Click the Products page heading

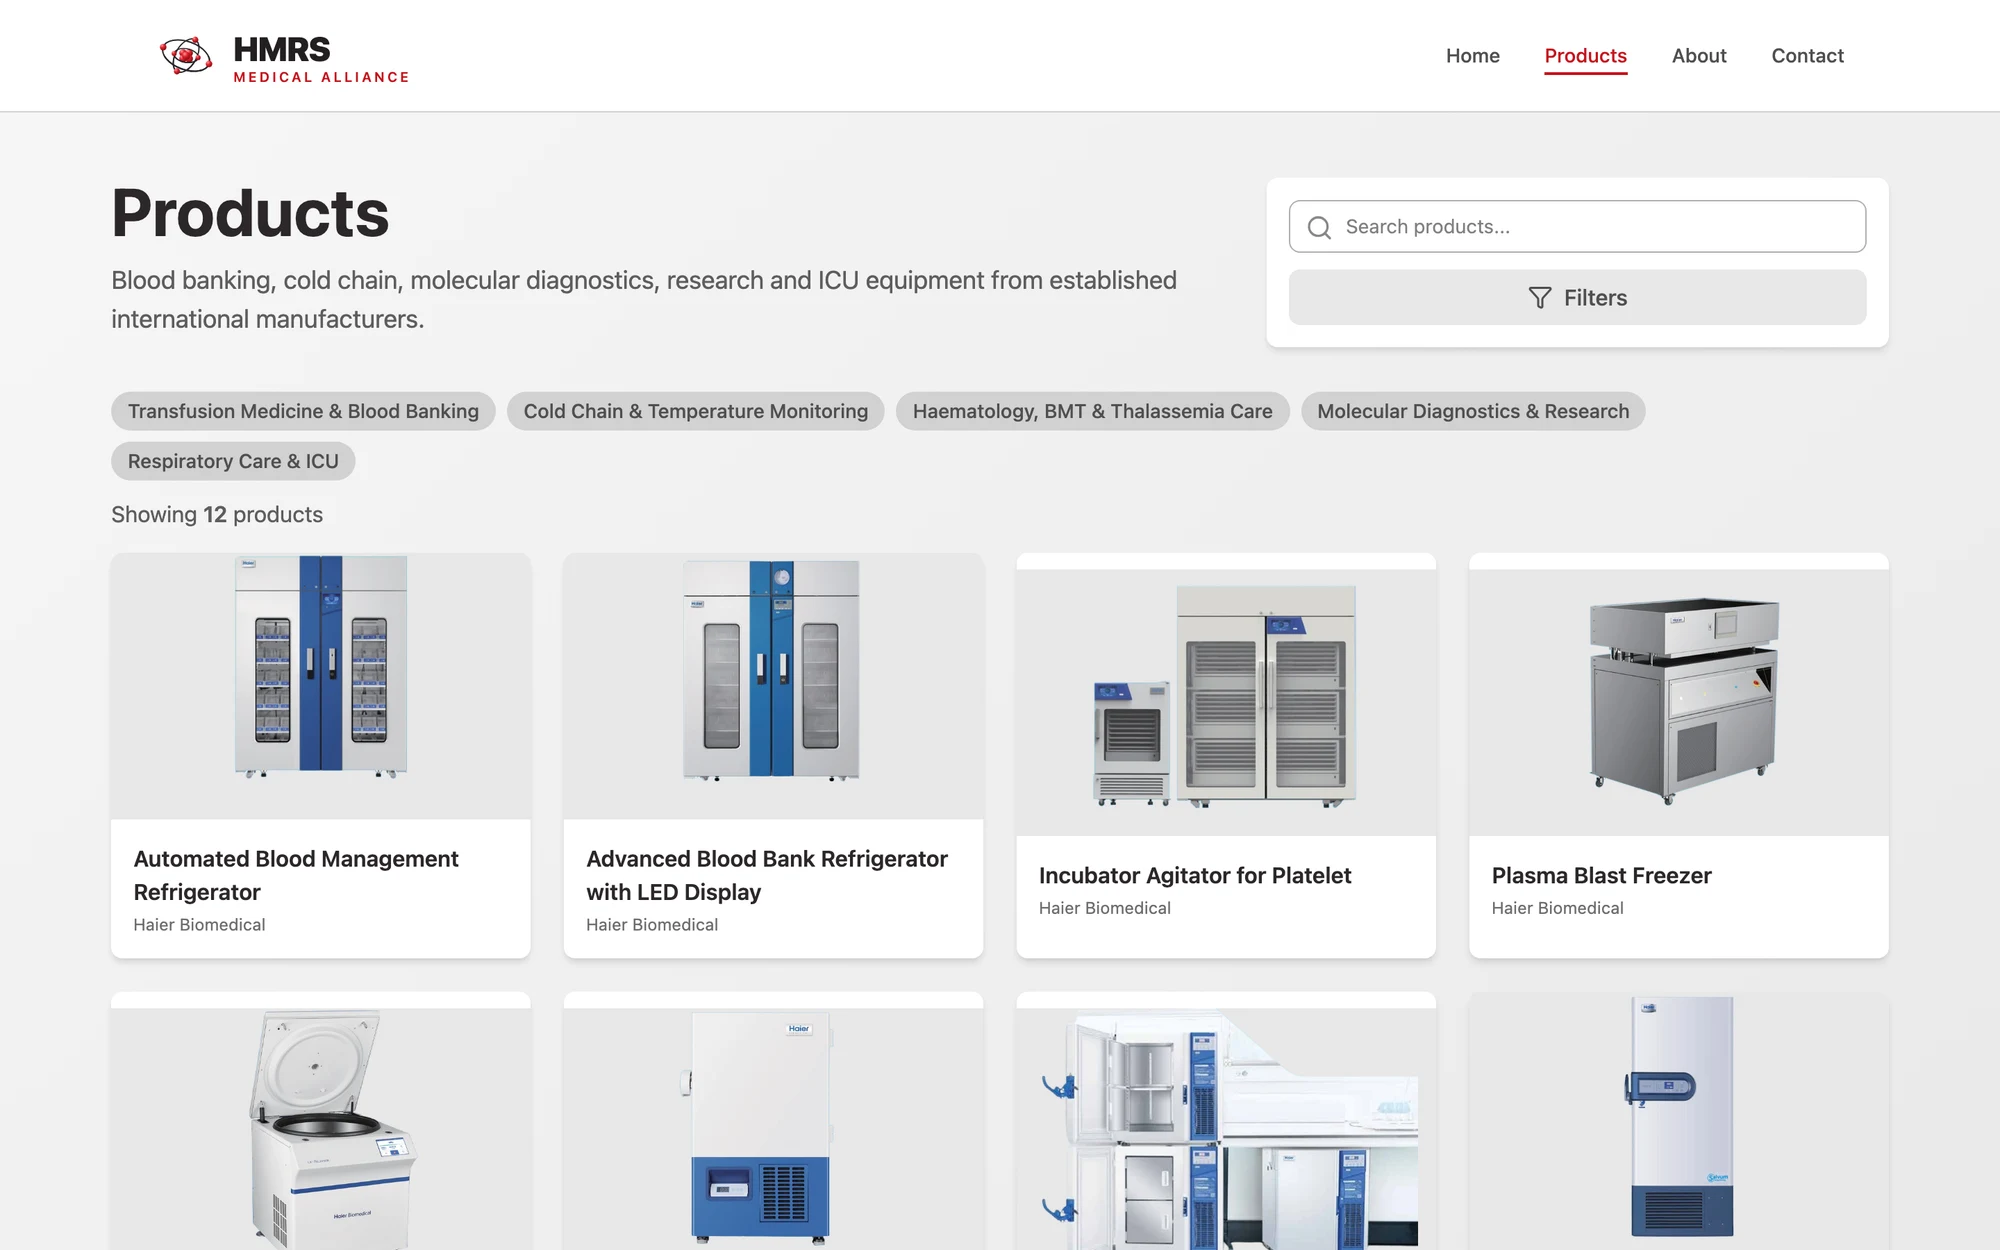[250, 213]
